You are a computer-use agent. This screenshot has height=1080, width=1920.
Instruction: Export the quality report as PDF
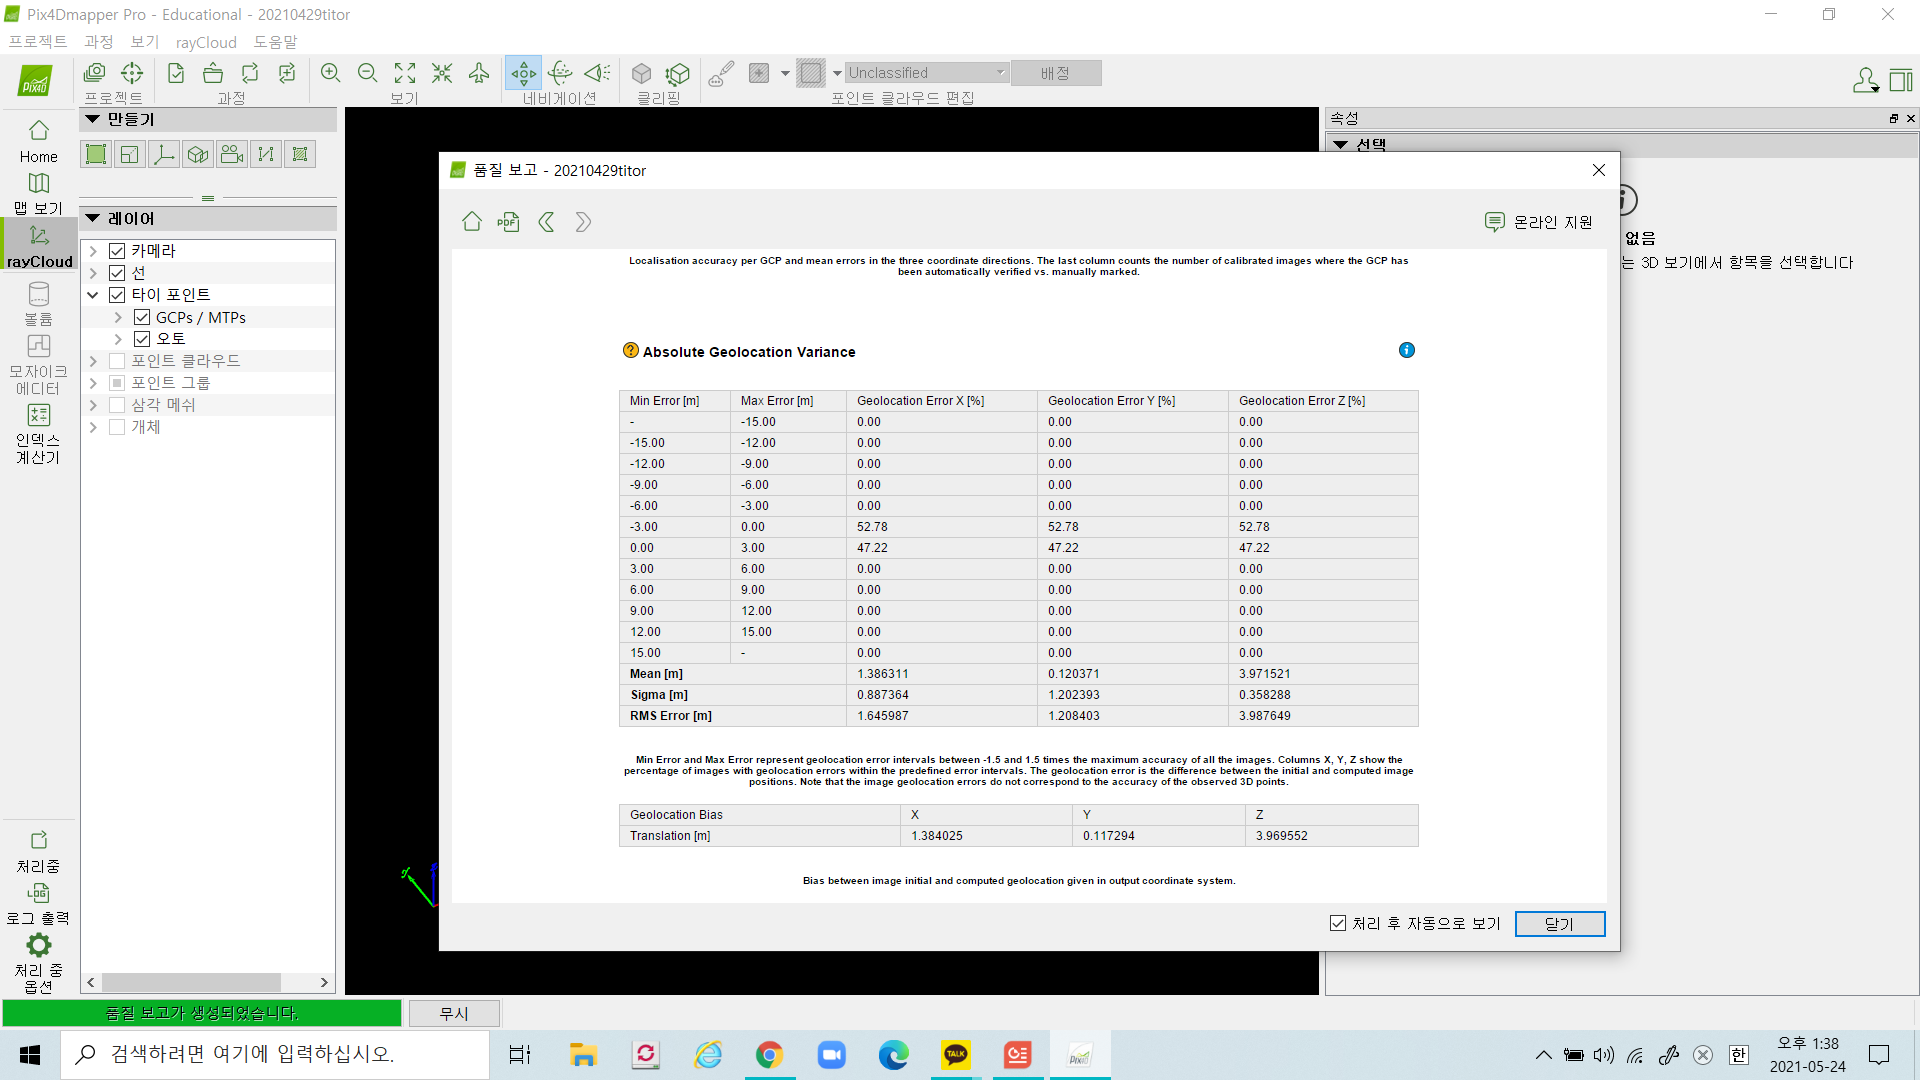(x=508, y=222)
